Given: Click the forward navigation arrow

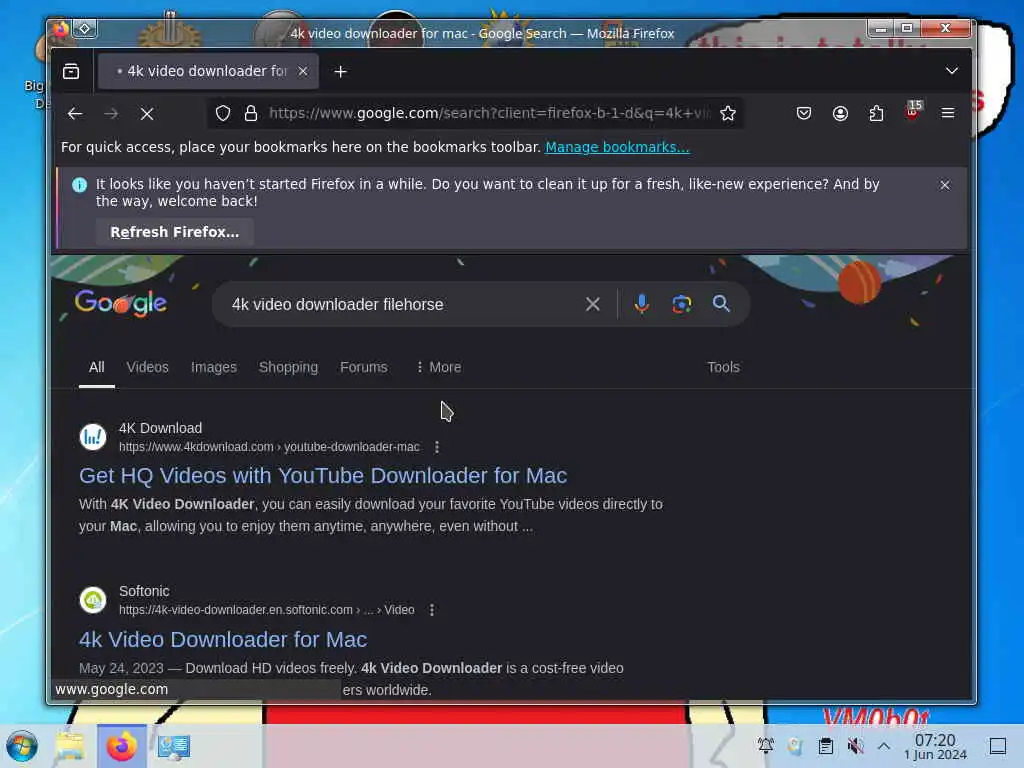Looking at the screenshot, I should pos(111,114).
